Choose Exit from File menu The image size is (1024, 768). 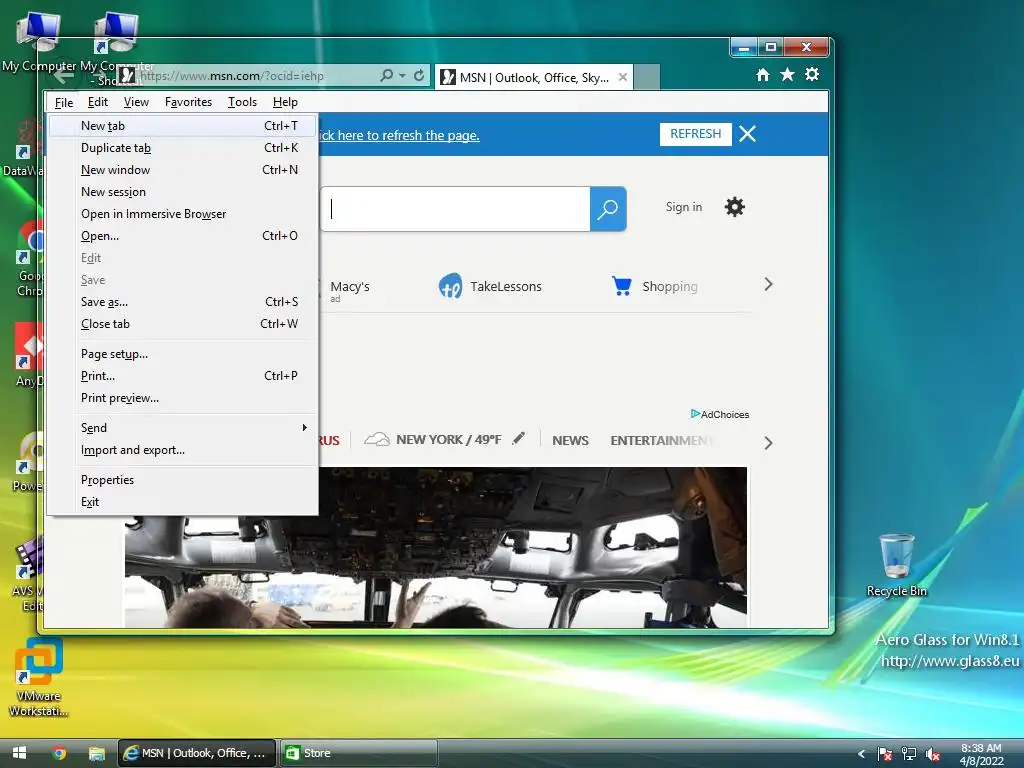(x=183, y=502)
